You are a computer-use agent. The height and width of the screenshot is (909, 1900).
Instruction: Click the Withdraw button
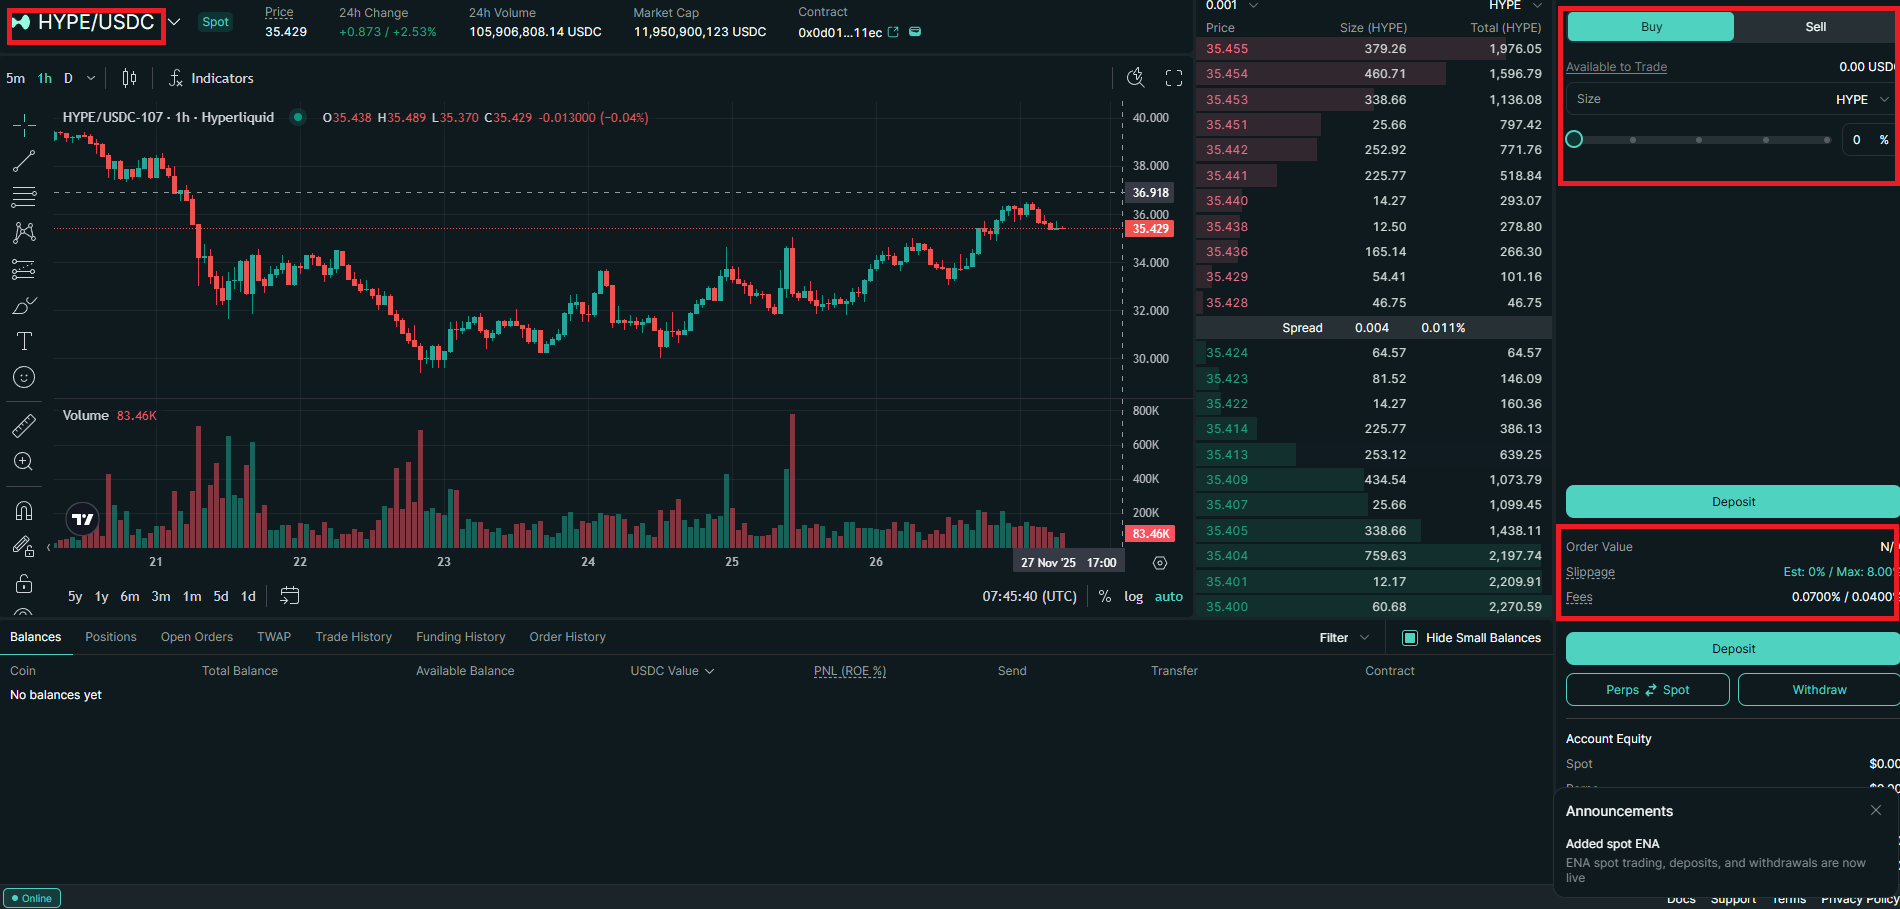pos(1818,690)
